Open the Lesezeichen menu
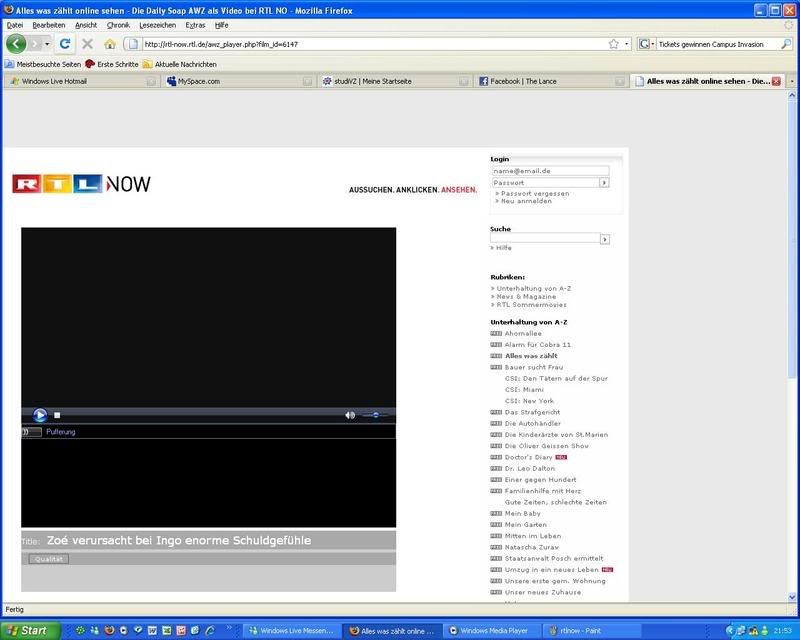 tap(158, 25)
